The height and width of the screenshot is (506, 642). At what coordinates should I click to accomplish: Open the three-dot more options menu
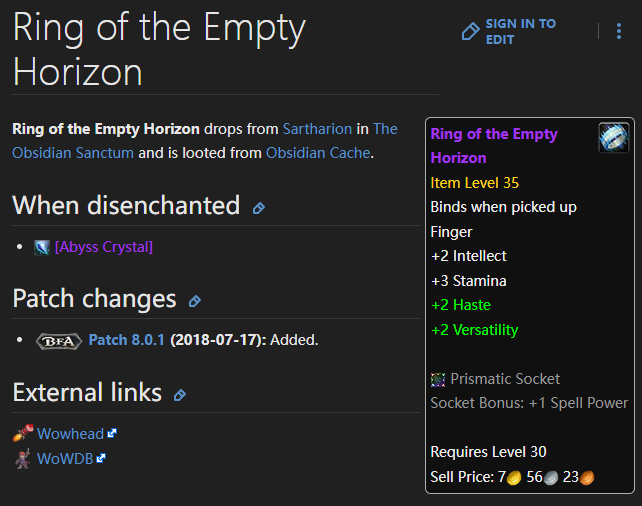[620, 32]
